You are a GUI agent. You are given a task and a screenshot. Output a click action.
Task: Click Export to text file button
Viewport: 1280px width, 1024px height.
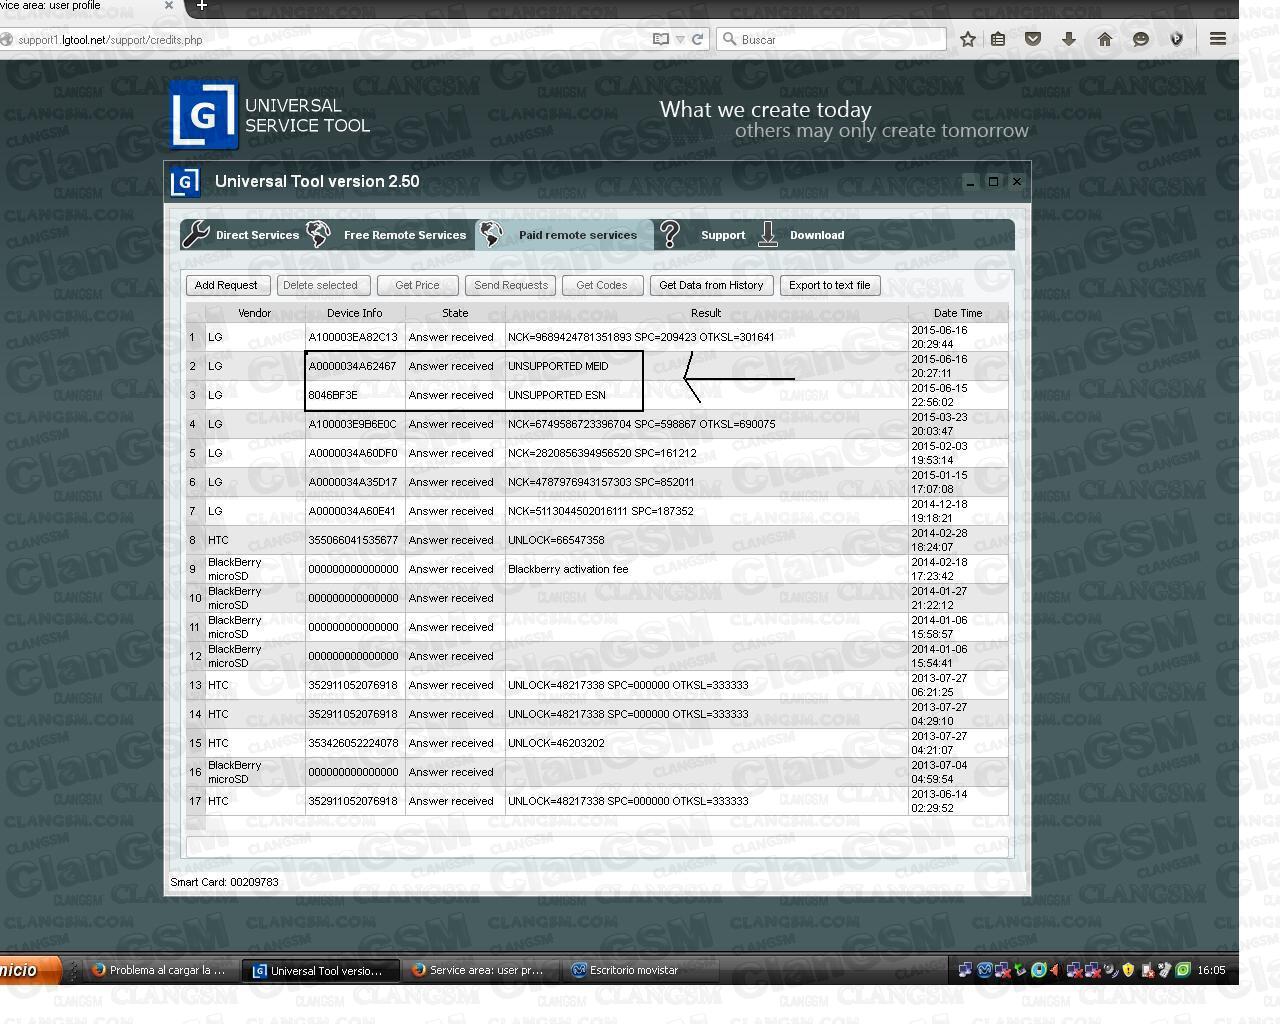(830, 285)
